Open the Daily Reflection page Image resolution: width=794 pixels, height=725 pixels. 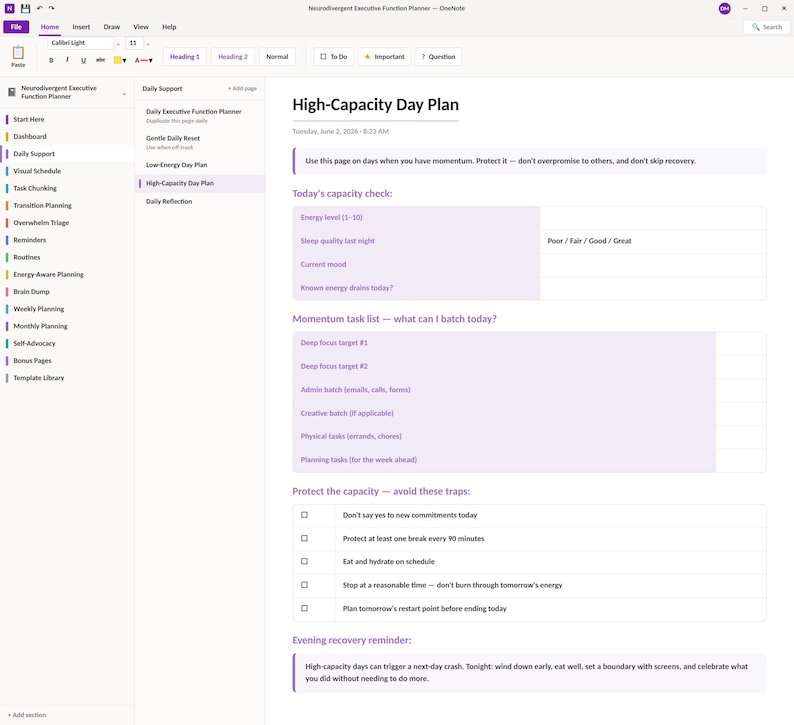200,202
